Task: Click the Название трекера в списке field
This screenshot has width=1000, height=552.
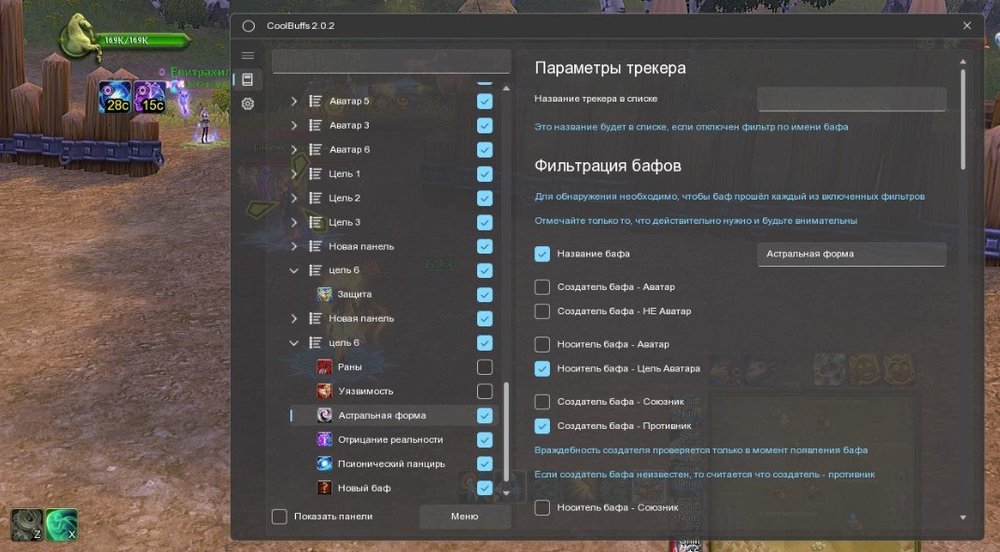Action: (x=850, y=99)
